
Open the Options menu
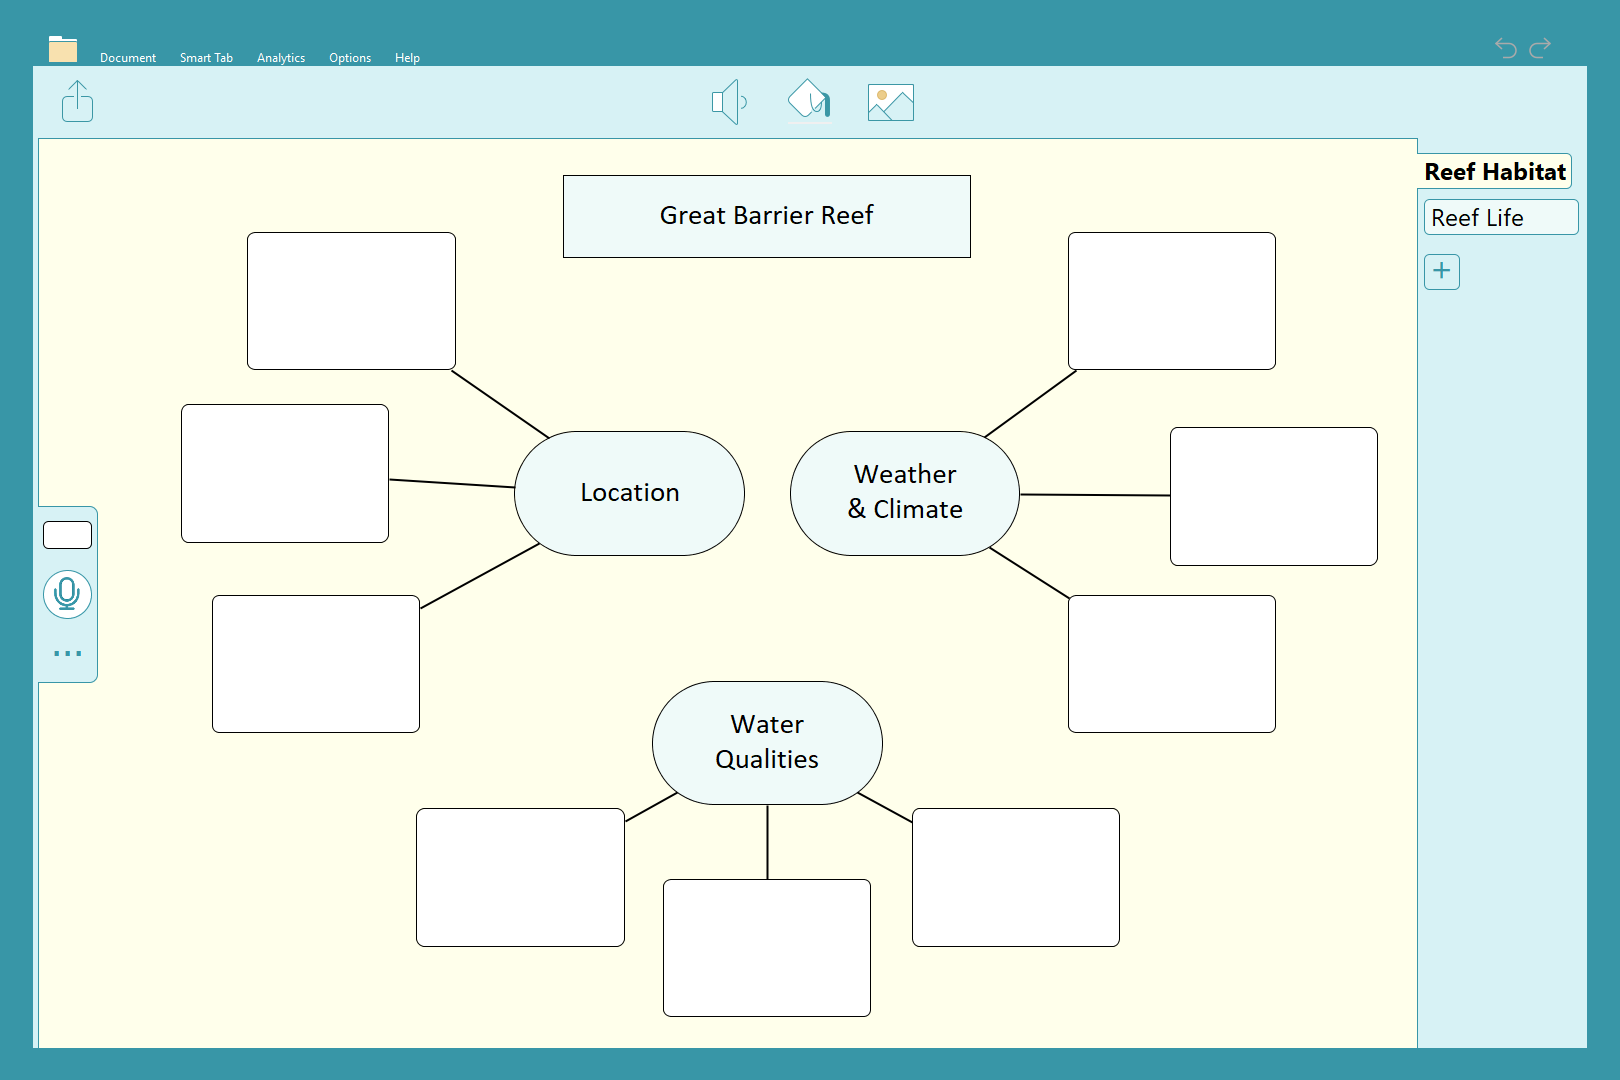350,58
